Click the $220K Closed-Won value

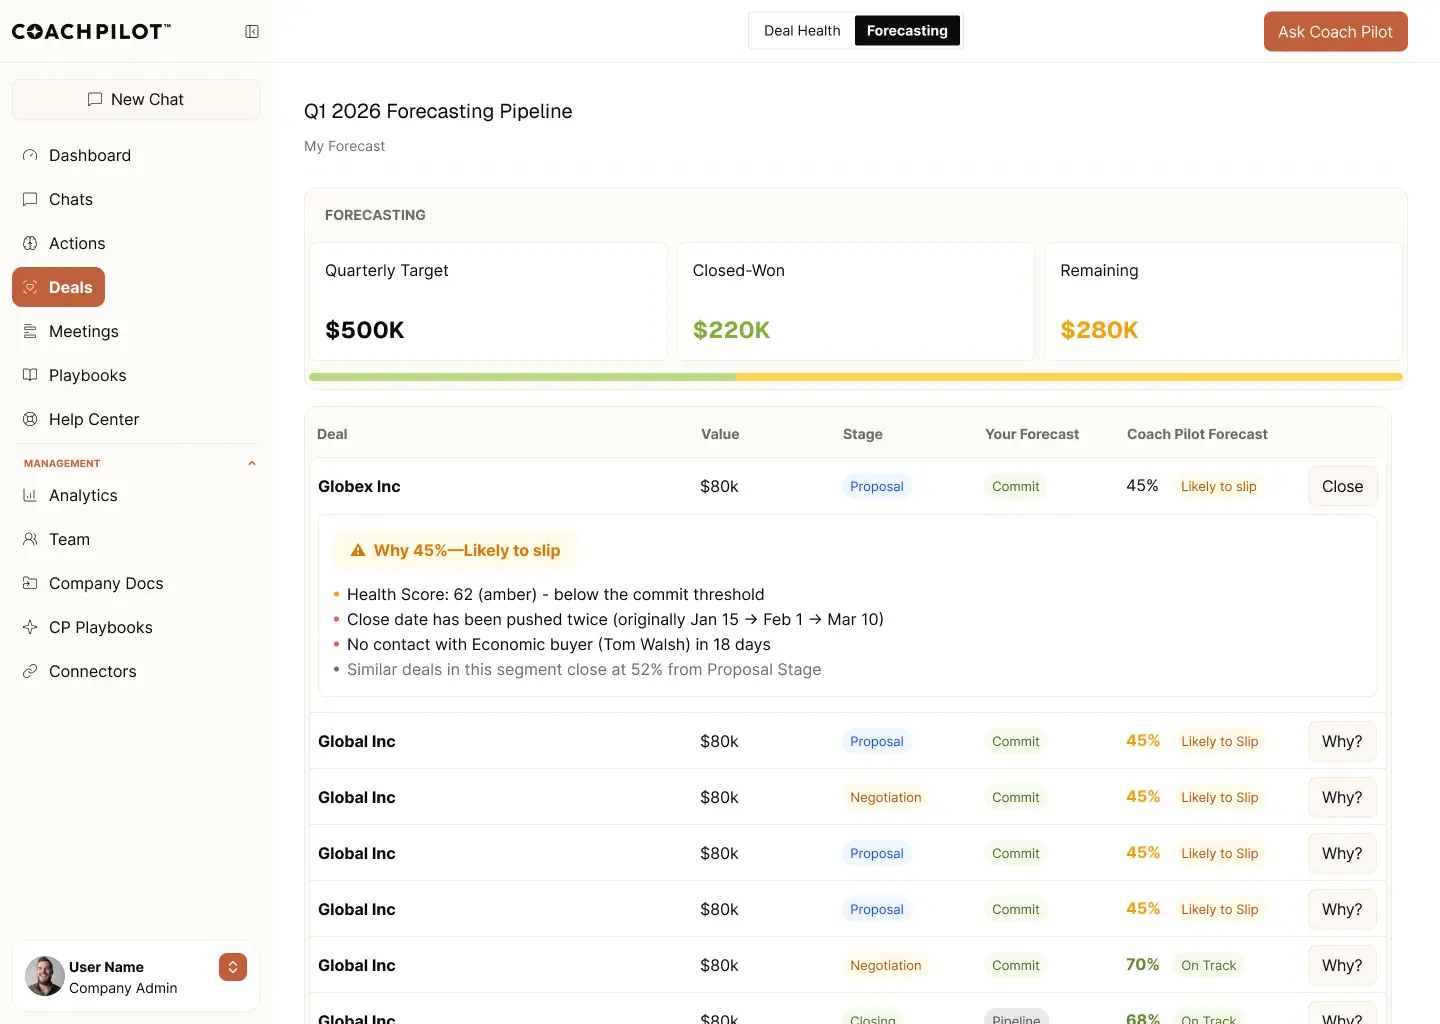point(731,330)
